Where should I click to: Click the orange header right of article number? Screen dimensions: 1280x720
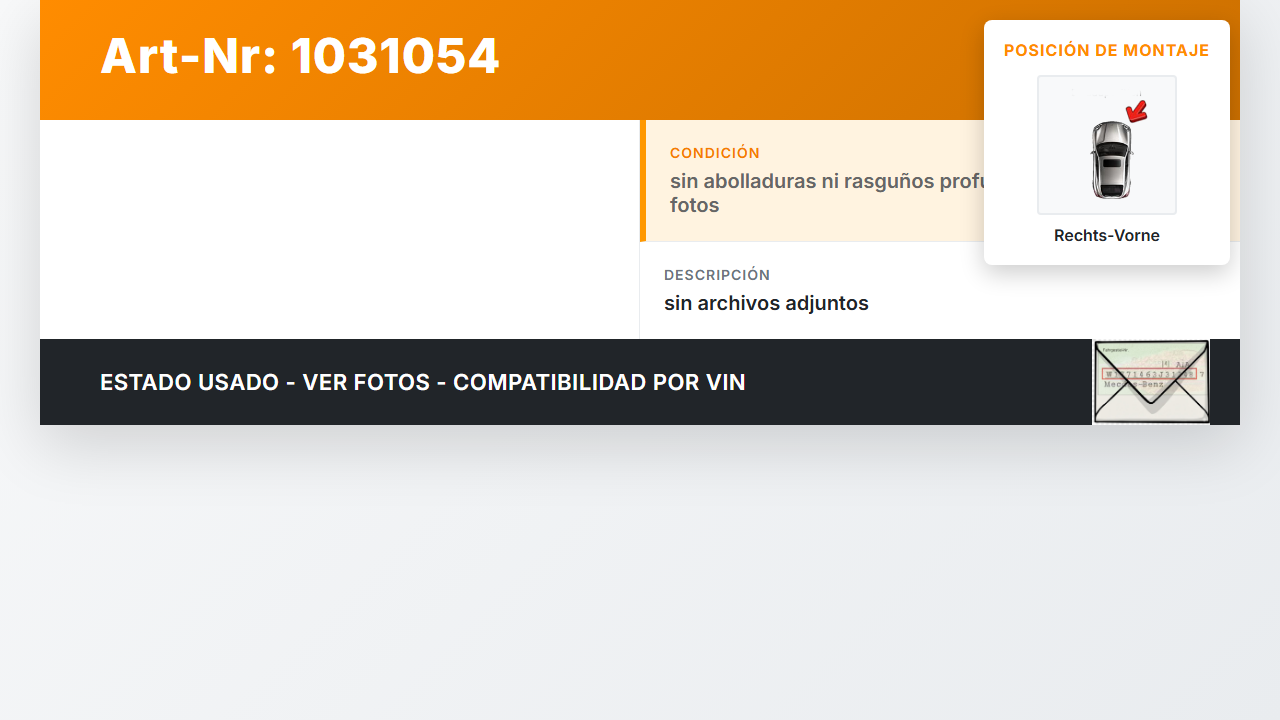point(740,60)
